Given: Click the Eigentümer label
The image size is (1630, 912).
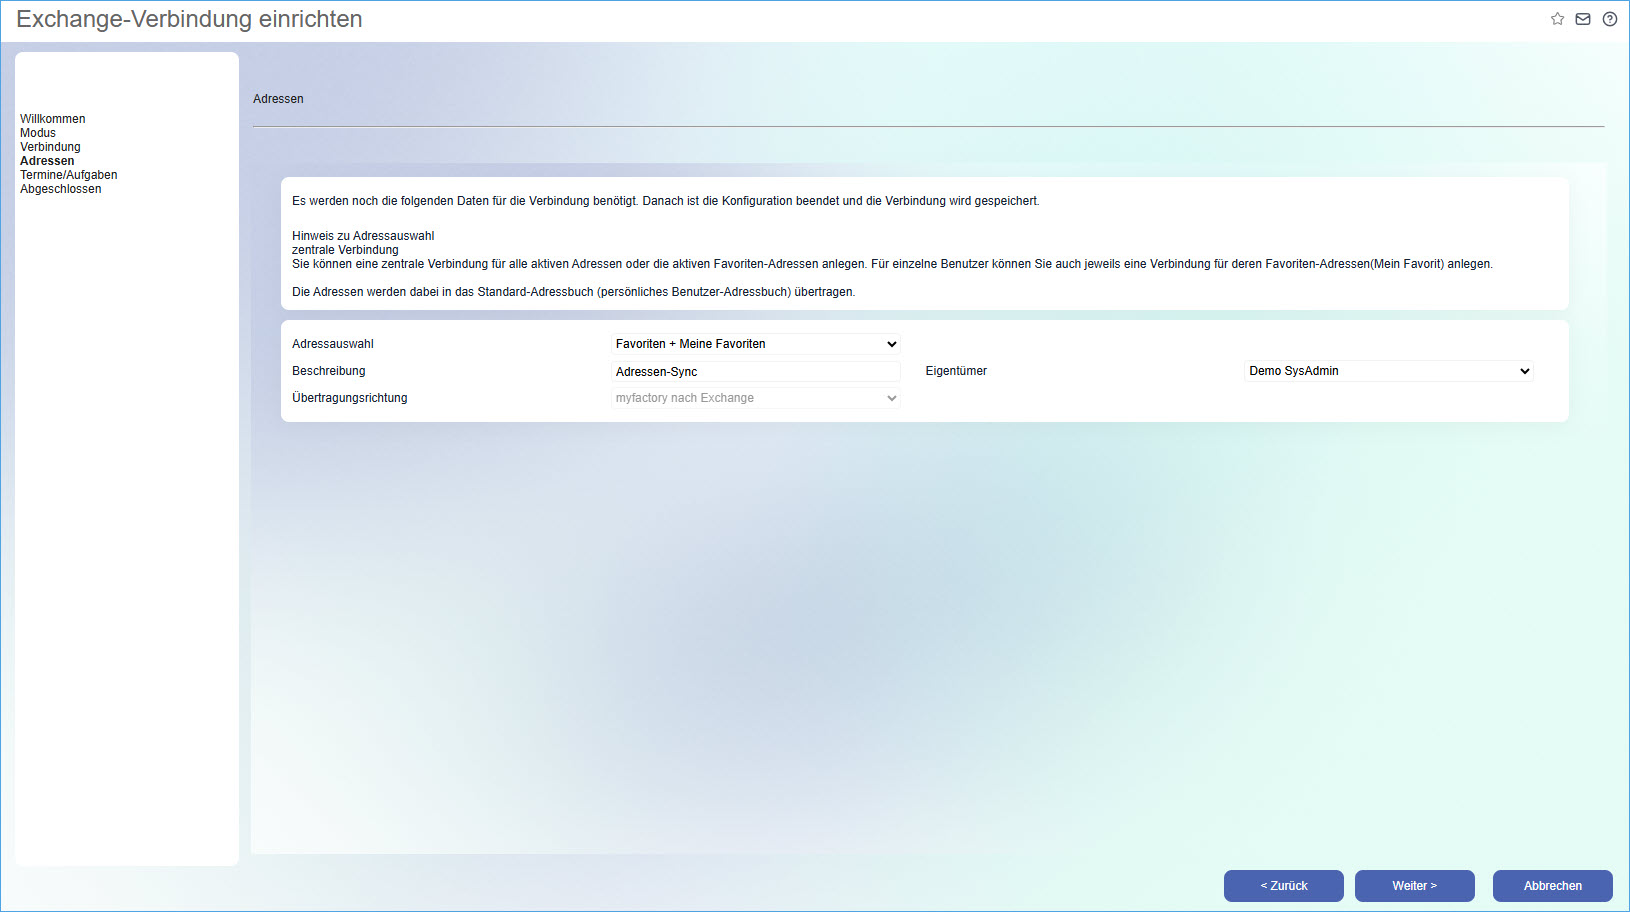Looking at the screenshot, I should tap(956, 371).
